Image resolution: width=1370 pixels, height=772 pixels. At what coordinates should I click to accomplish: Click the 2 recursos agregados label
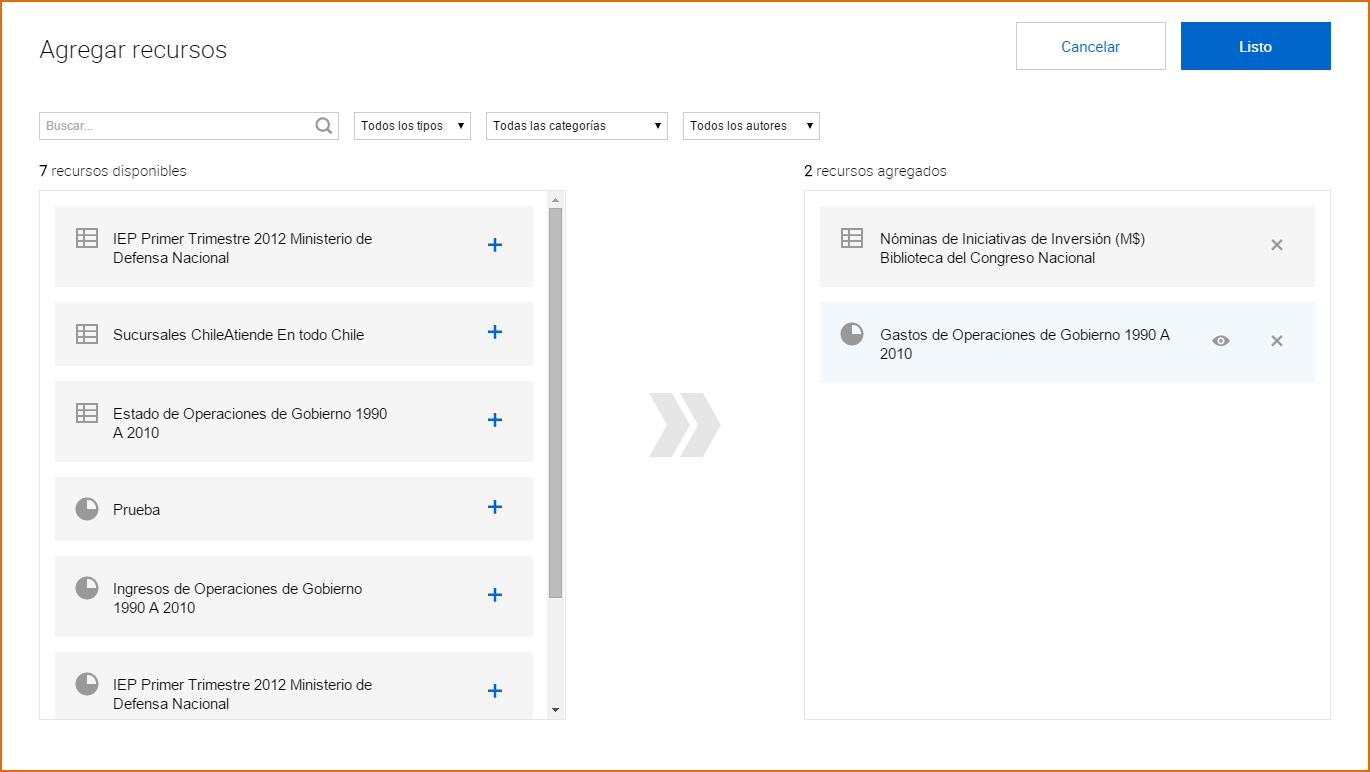875,171
